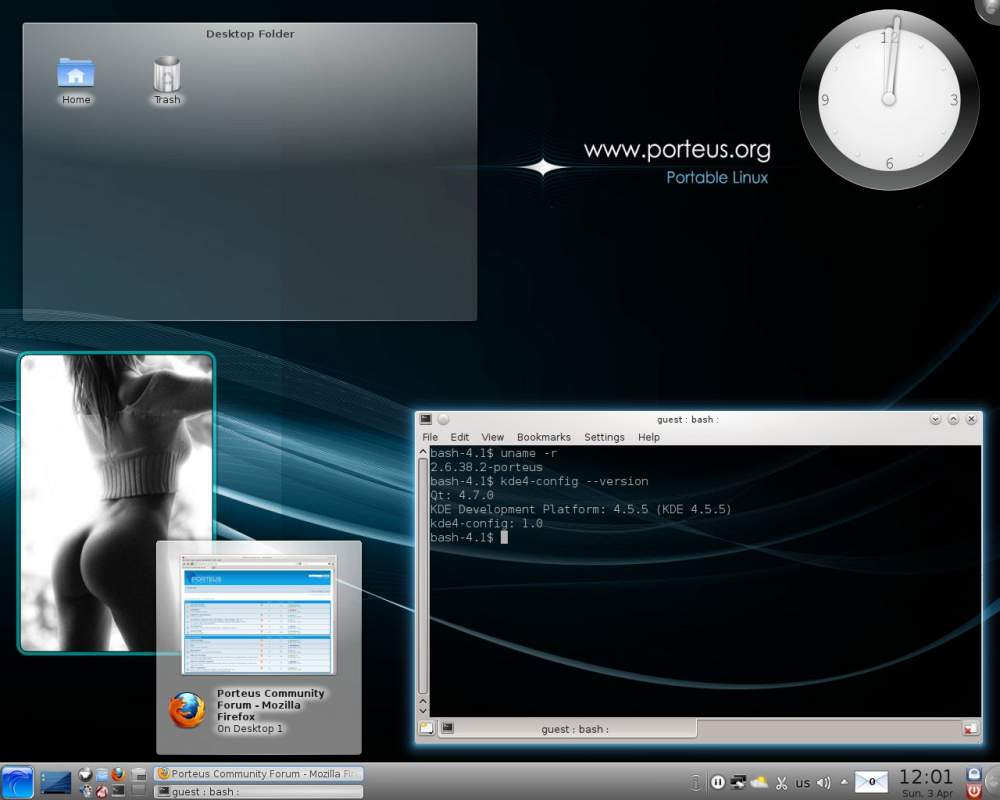The width and height of the screenshot is (1000, 800).
Task: Click the guest : bash taskbar entry
Action: pyautogui.click(x=259, y=791)
